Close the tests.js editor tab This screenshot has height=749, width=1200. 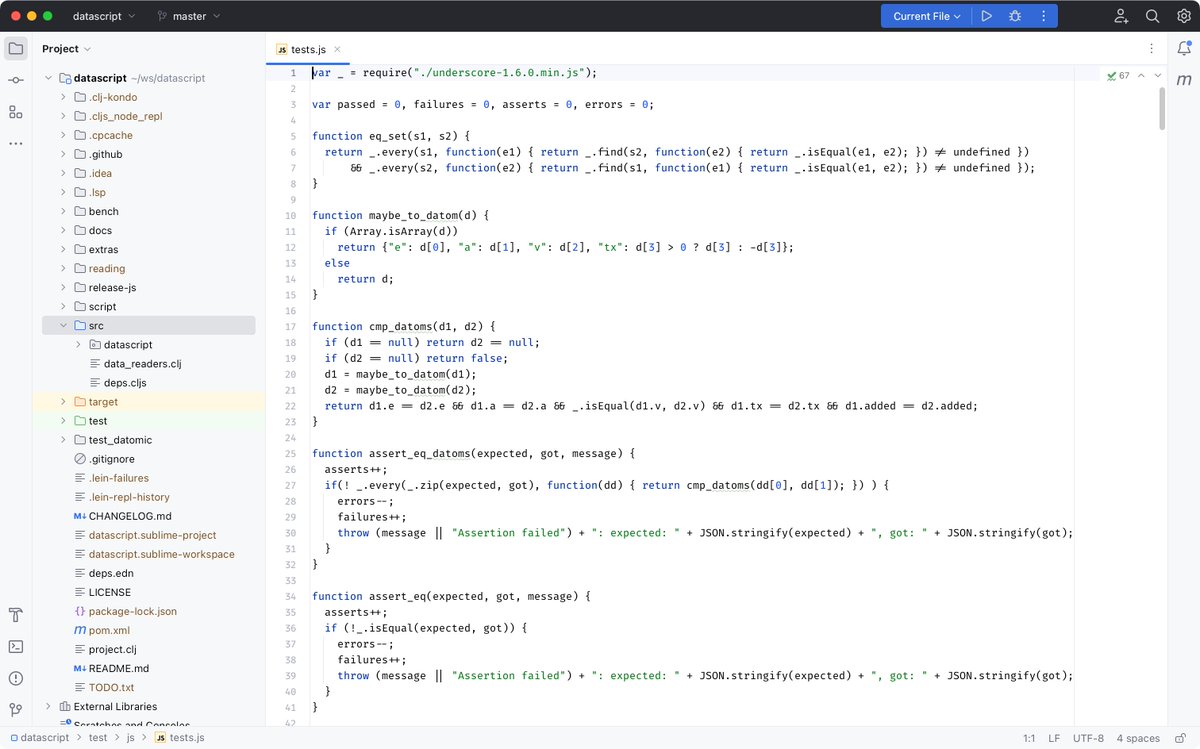coord(337,49)
